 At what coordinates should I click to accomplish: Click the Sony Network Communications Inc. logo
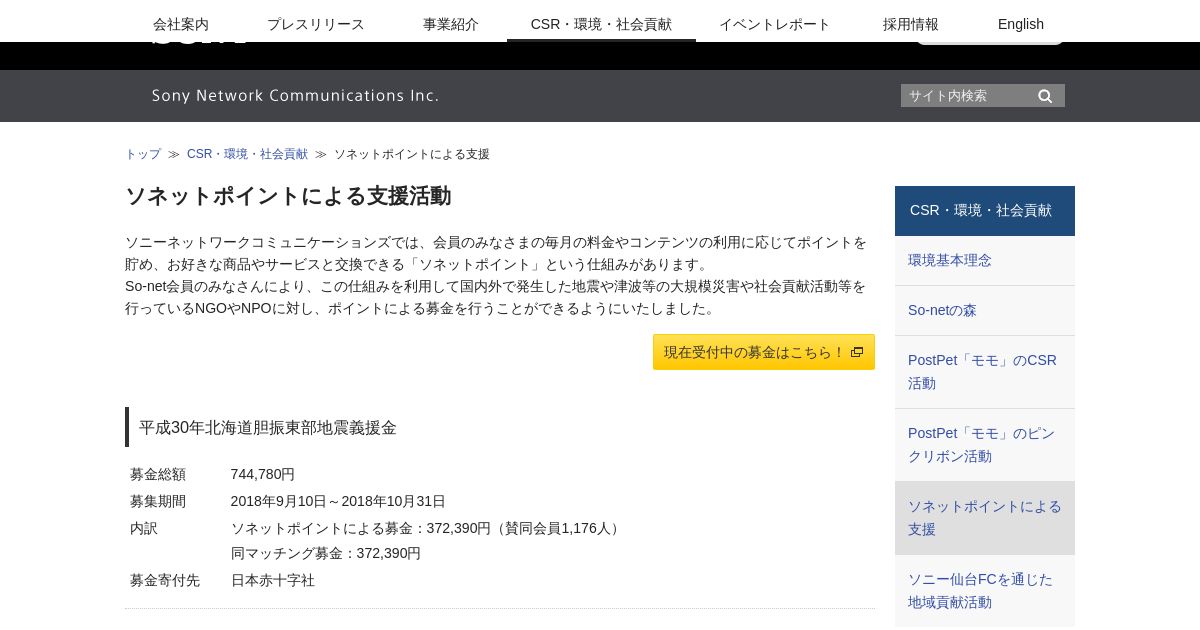(296, 96)
